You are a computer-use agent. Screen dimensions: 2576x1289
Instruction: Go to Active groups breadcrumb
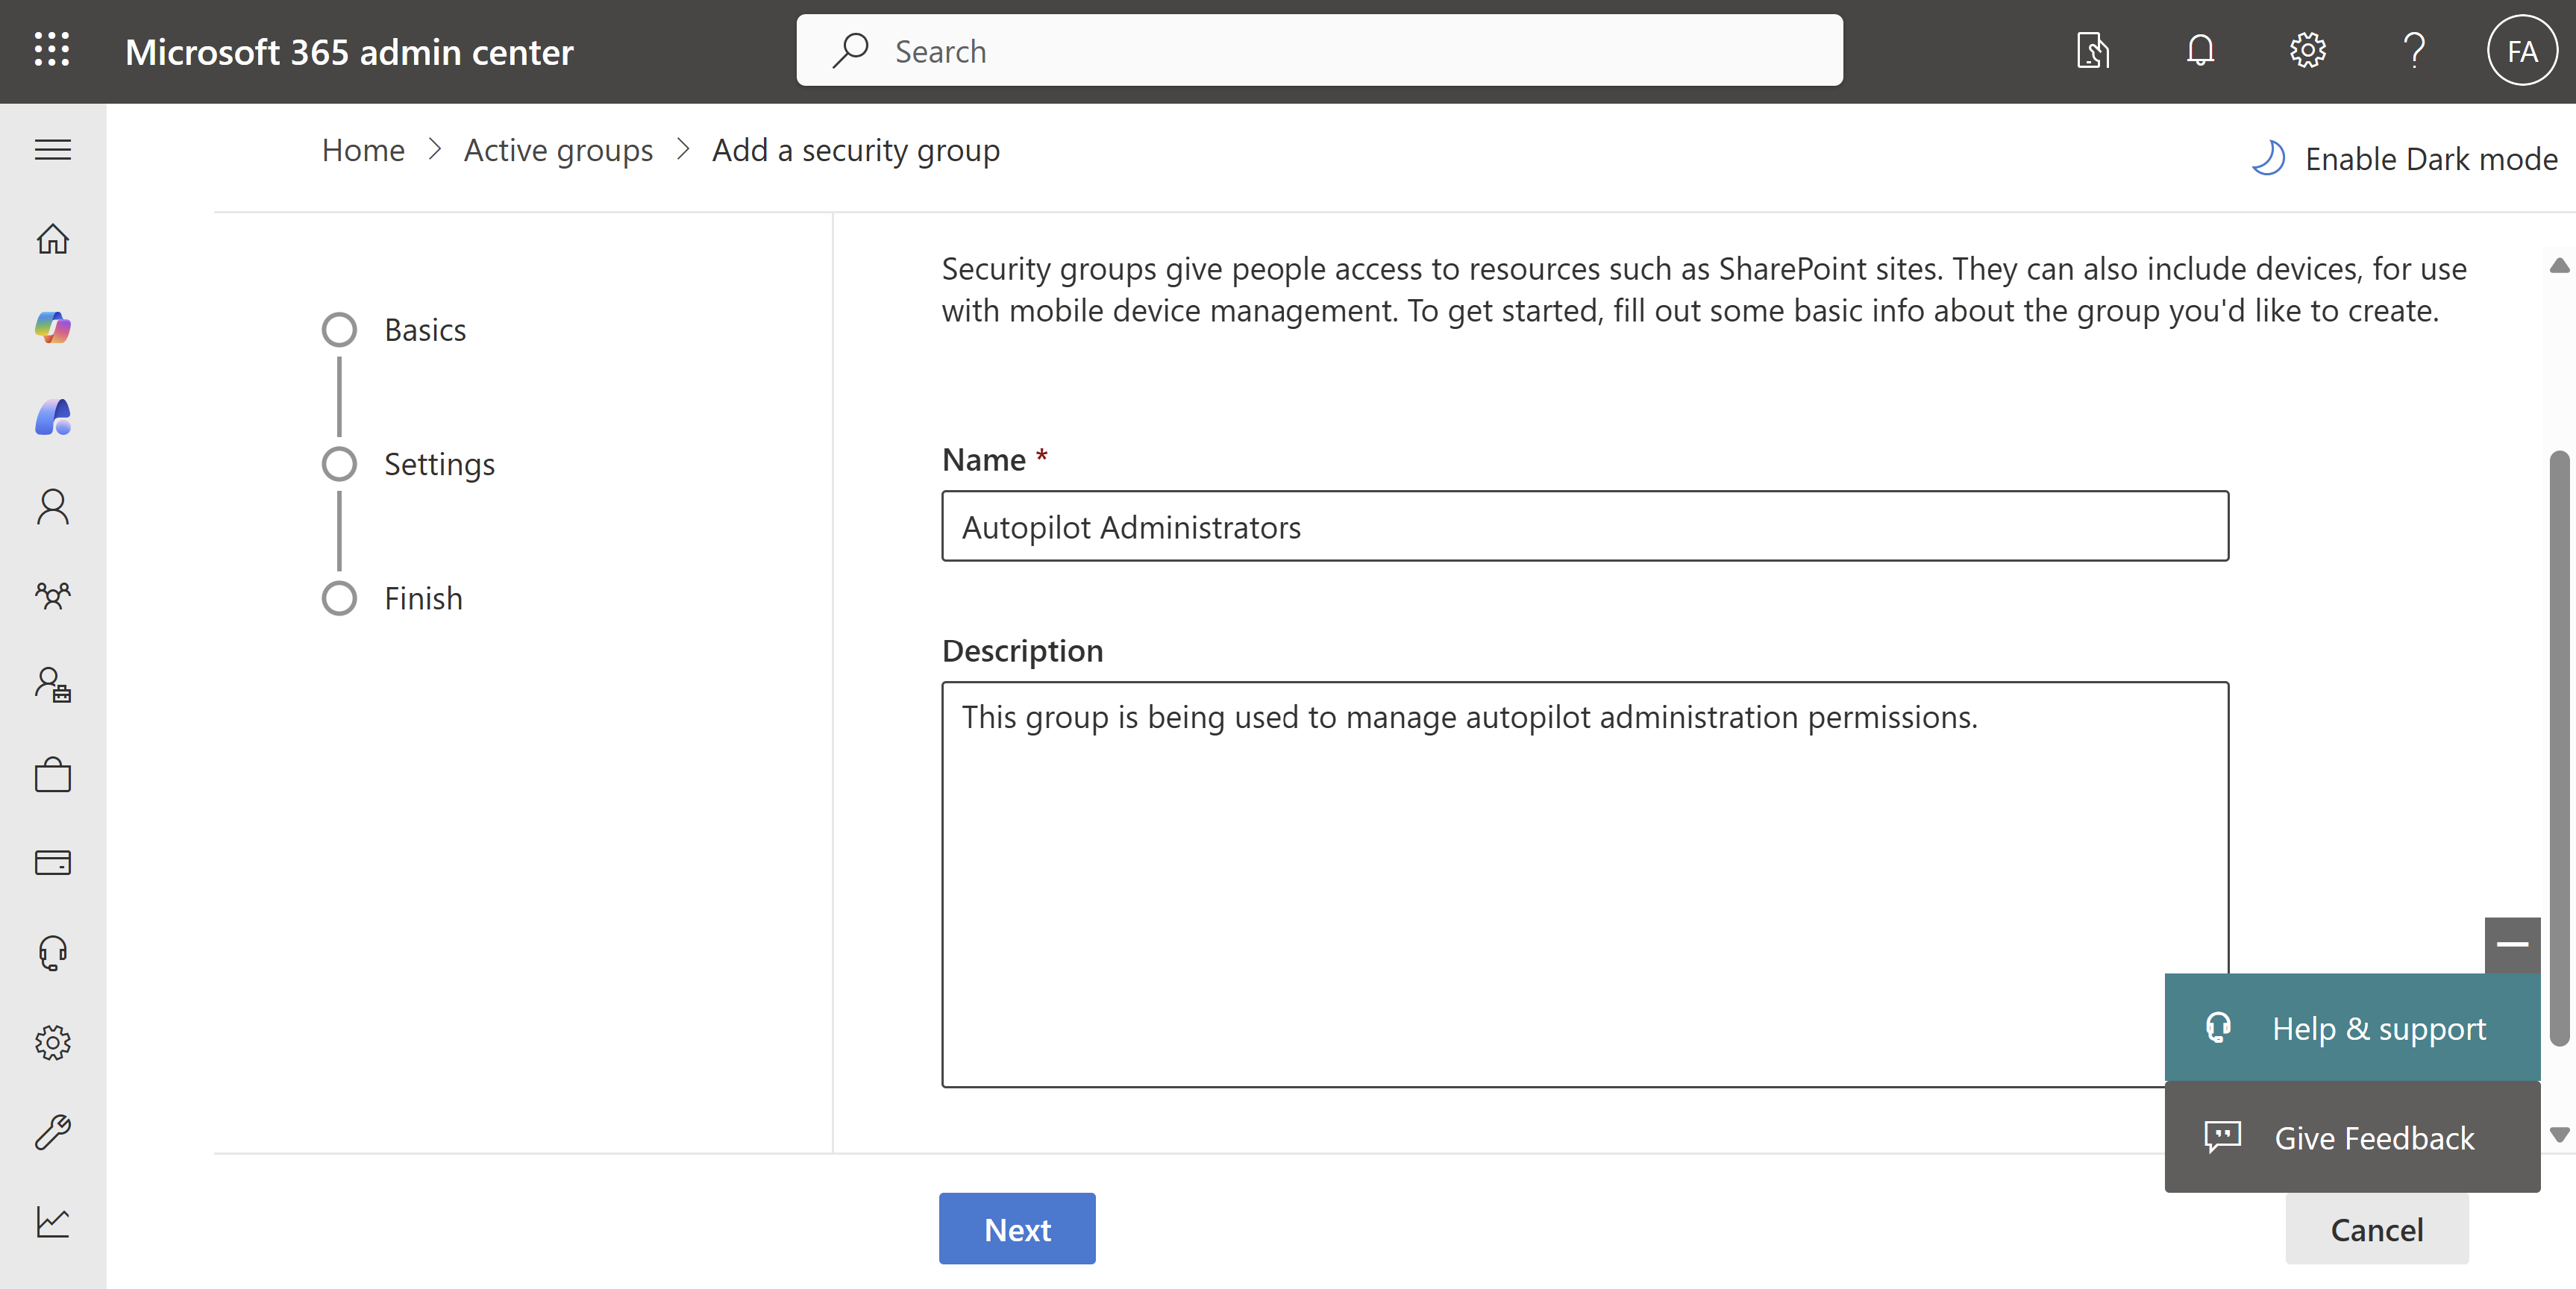click(558, 151)
